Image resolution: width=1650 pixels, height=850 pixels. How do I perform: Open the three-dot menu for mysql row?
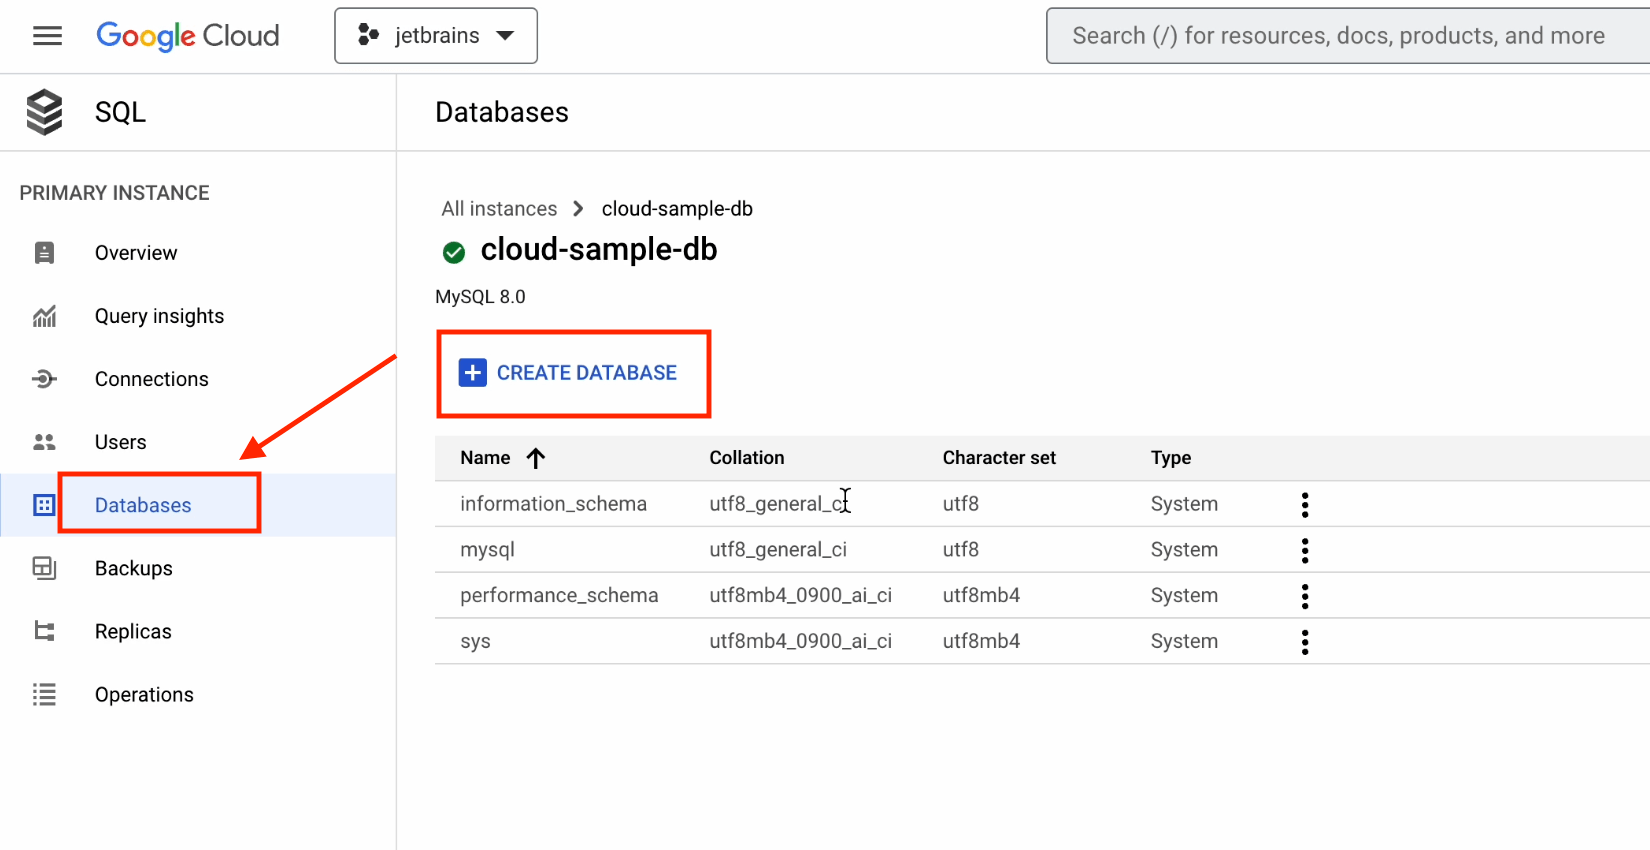point(1304,550)
